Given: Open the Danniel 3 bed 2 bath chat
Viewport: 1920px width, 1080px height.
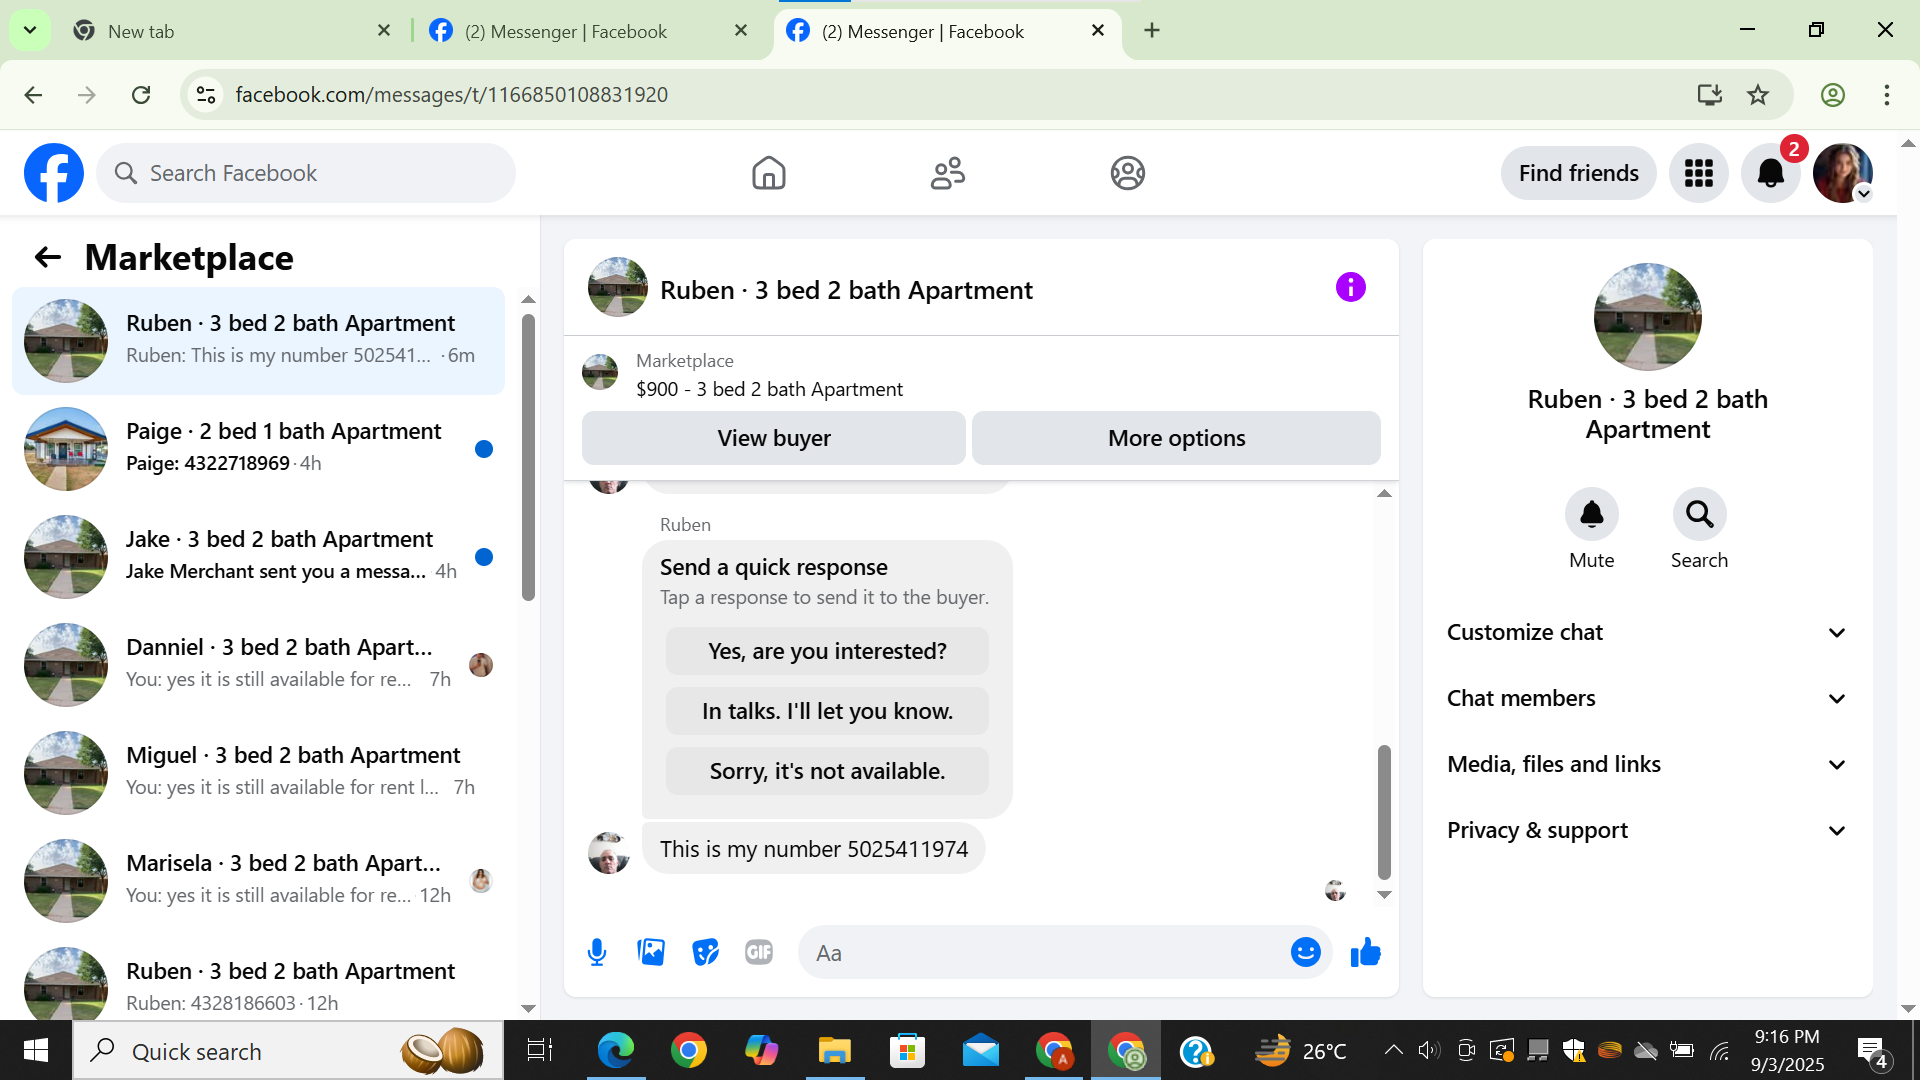Looking at the screenshot, I should [258, 665].
